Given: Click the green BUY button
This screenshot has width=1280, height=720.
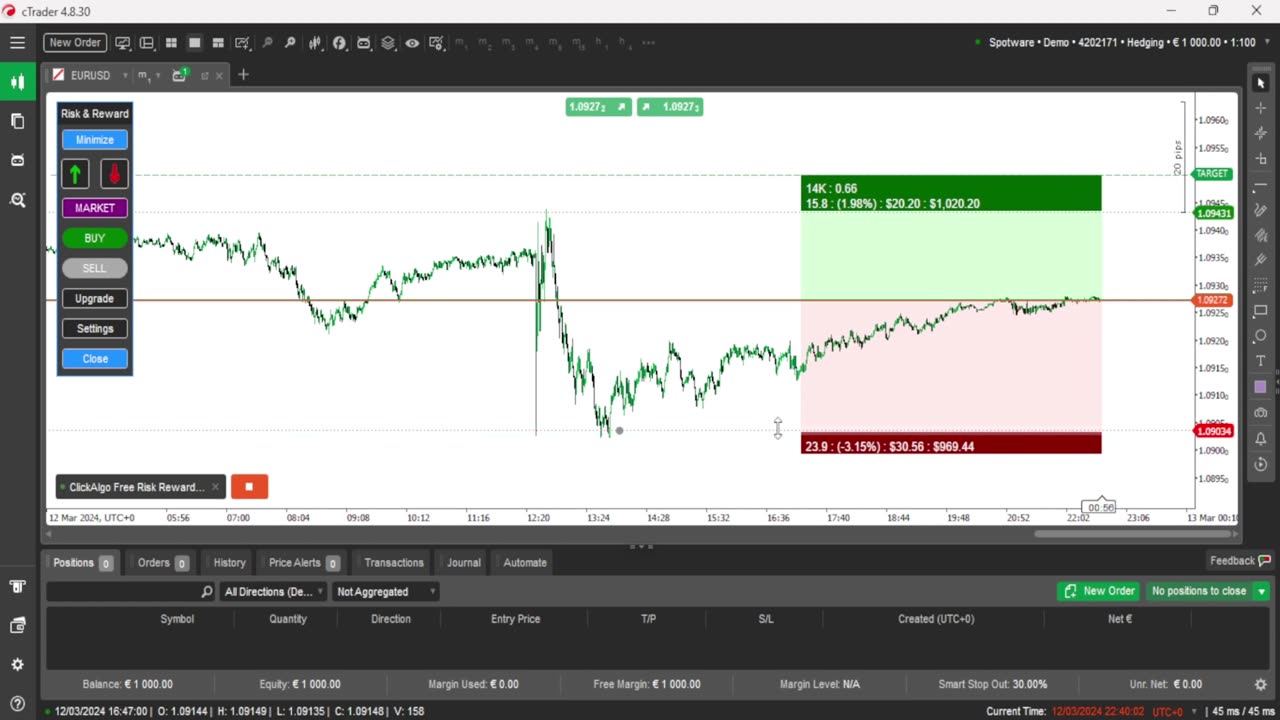Looking at the screenshot, I should (95, 238).
